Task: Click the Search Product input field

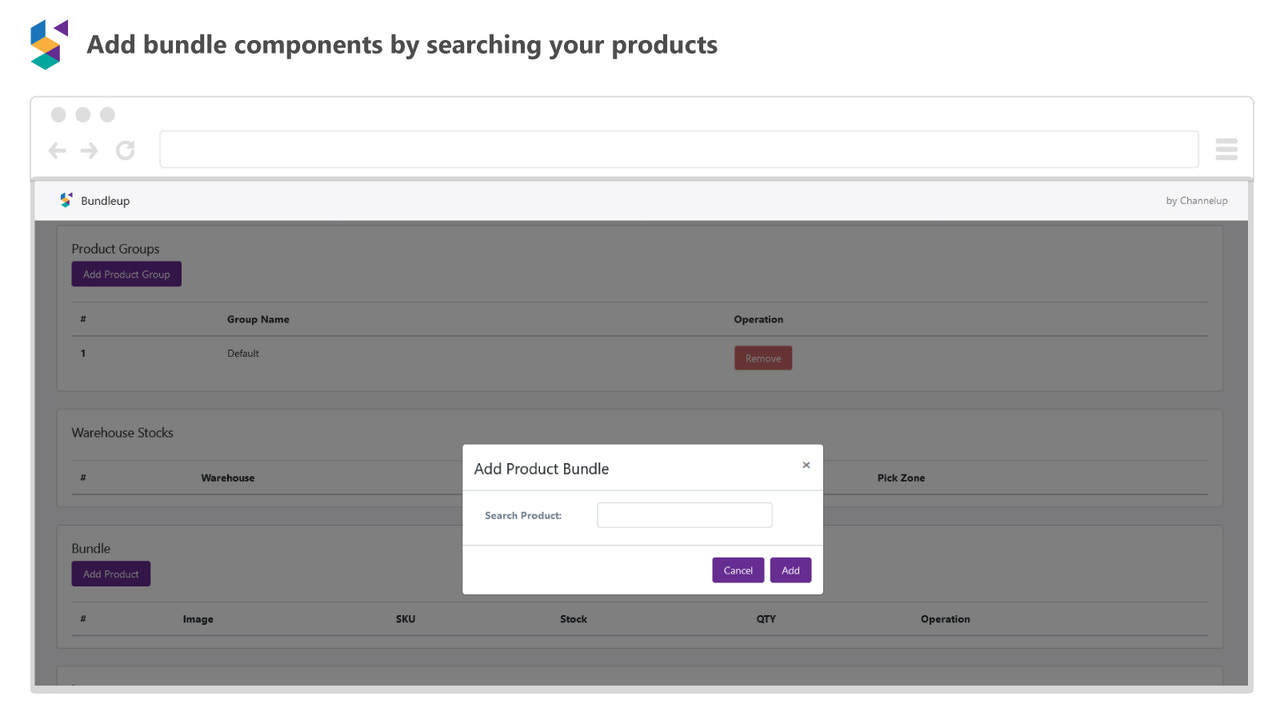Action: click(684, 514)
